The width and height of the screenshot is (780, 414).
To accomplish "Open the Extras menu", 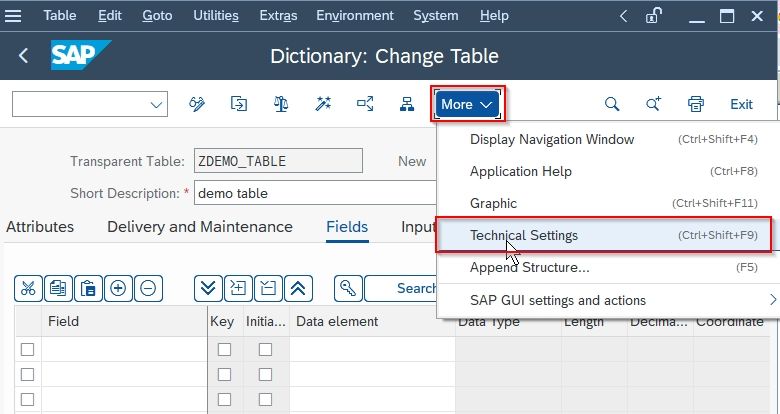I will point(278,16).
